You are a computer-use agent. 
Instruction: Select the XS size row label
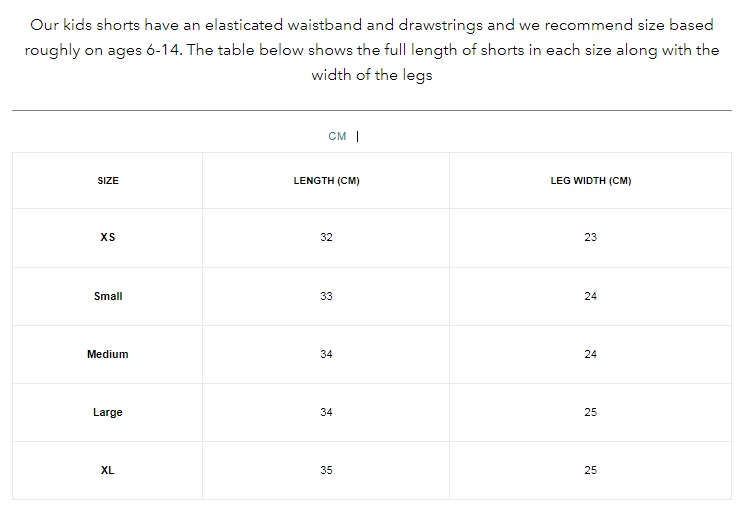(x=108, y=237)
